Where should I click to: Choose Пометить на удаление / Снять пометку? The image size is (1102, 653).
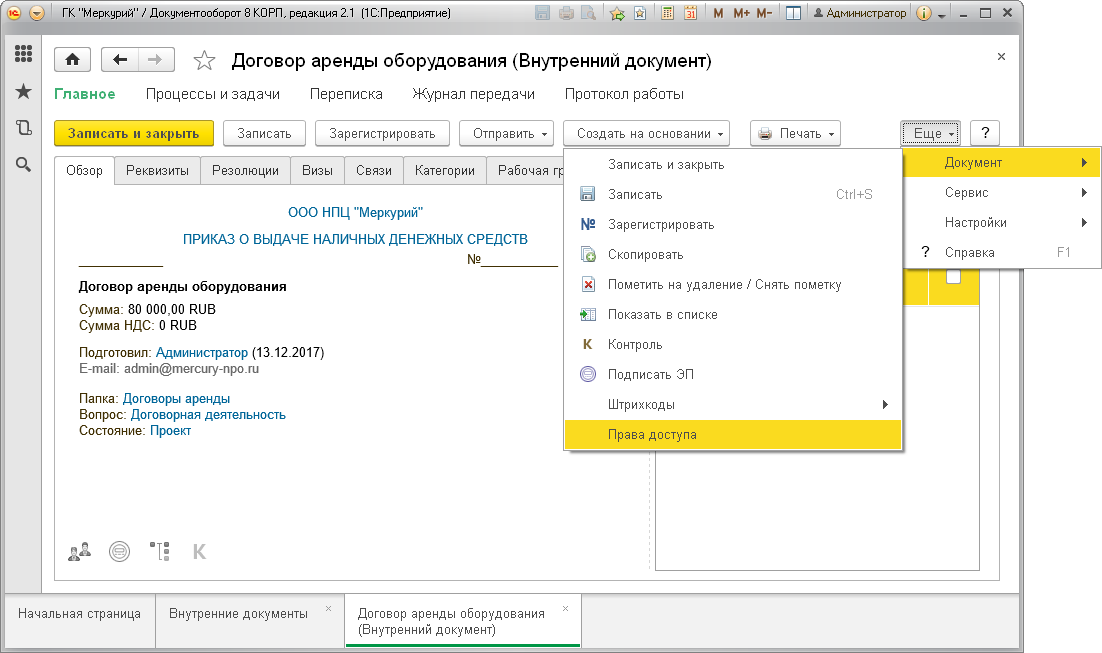pos(733,284)
